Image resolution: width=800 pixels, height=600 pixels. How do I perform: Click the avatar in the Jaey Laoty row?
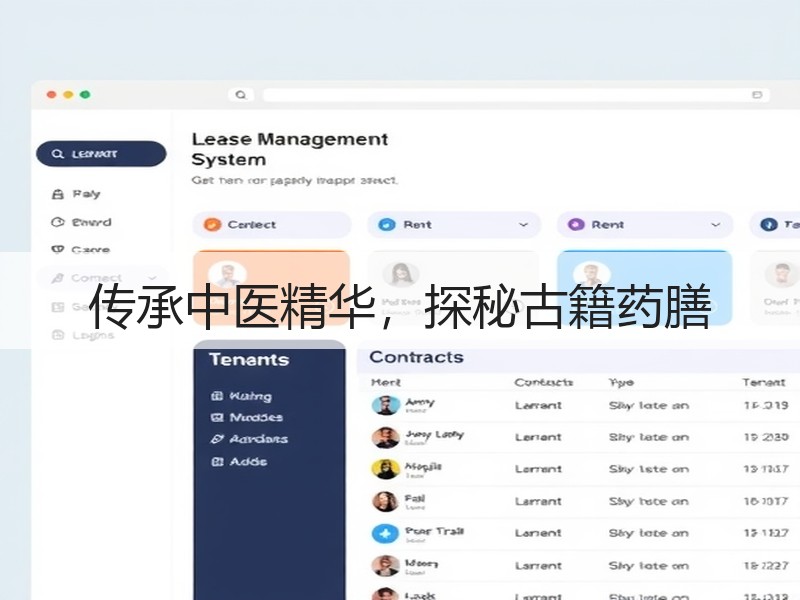tap(386, 437)
